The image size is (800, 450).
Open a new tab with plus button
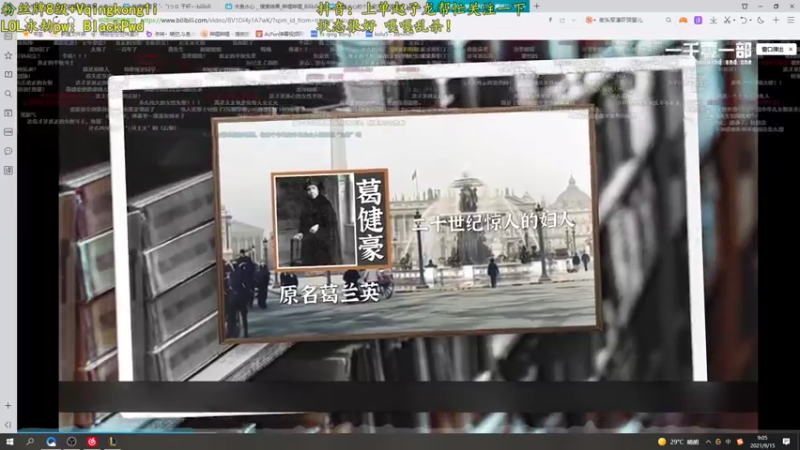point(537,6)
